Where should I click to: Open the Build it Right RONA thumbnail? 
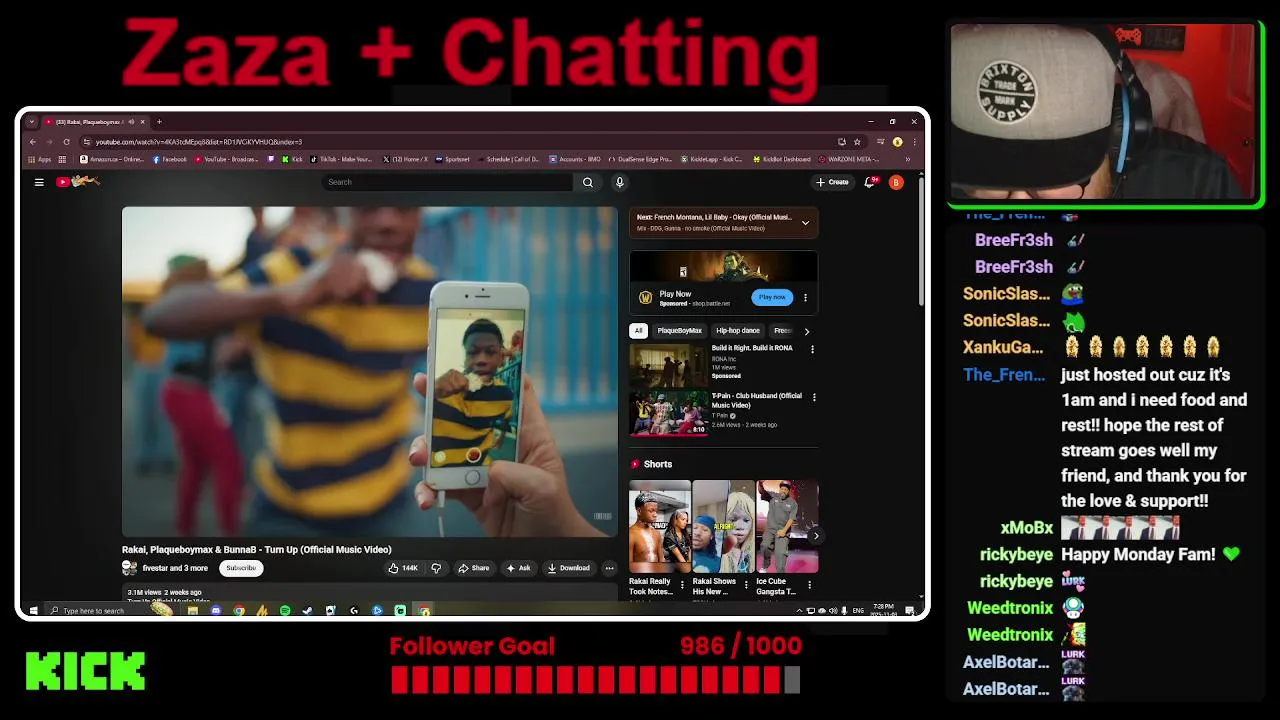point(669,365)
